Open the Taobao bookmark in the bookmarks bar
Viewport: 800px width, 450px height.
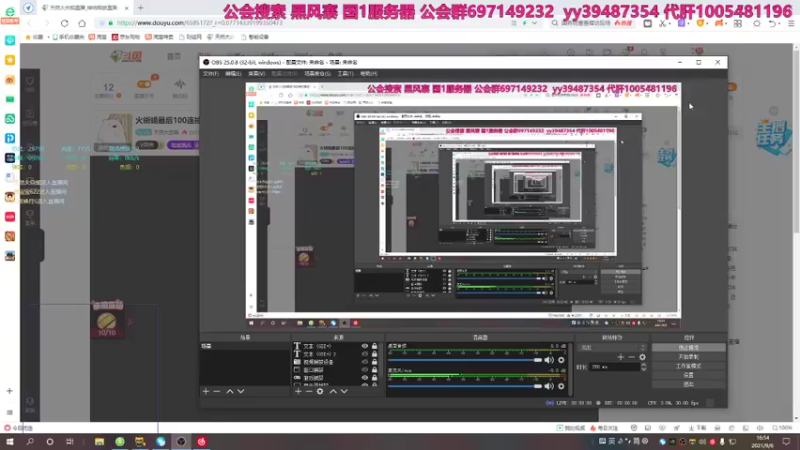coord(98,37)
